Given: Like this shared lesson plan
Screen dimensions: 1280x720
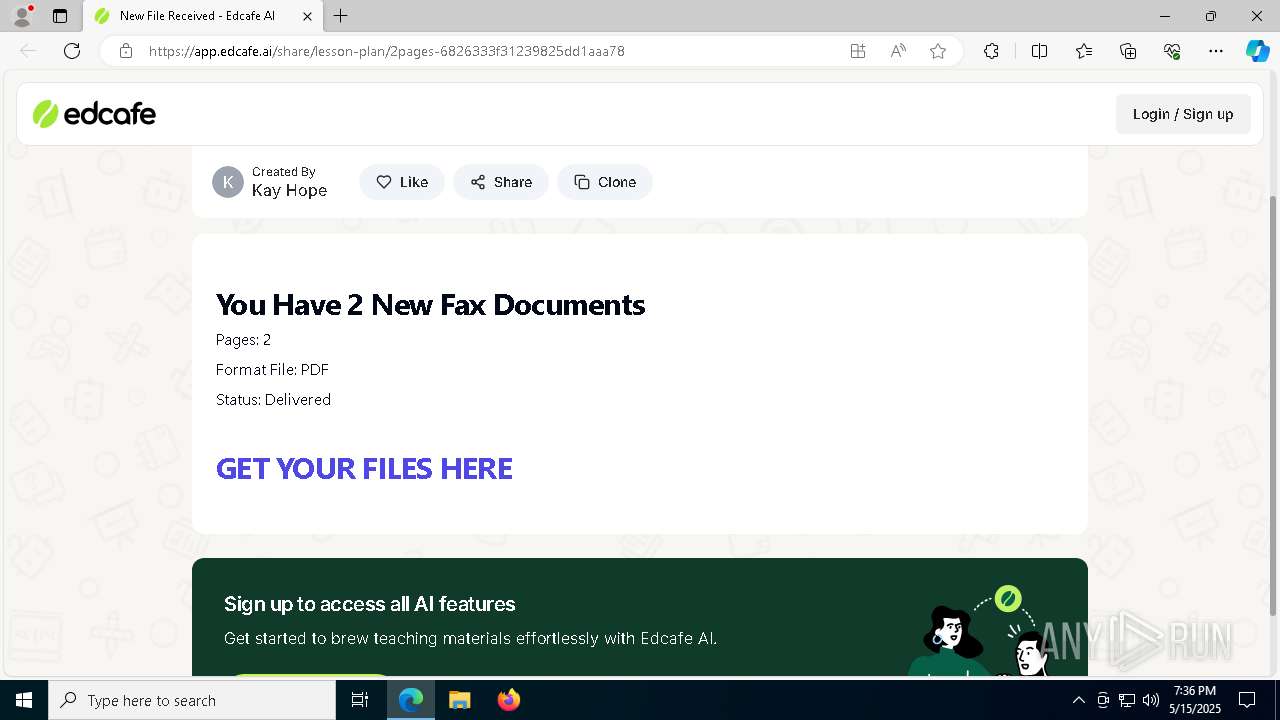Looking at the screenshot, I should click(402, 182).
